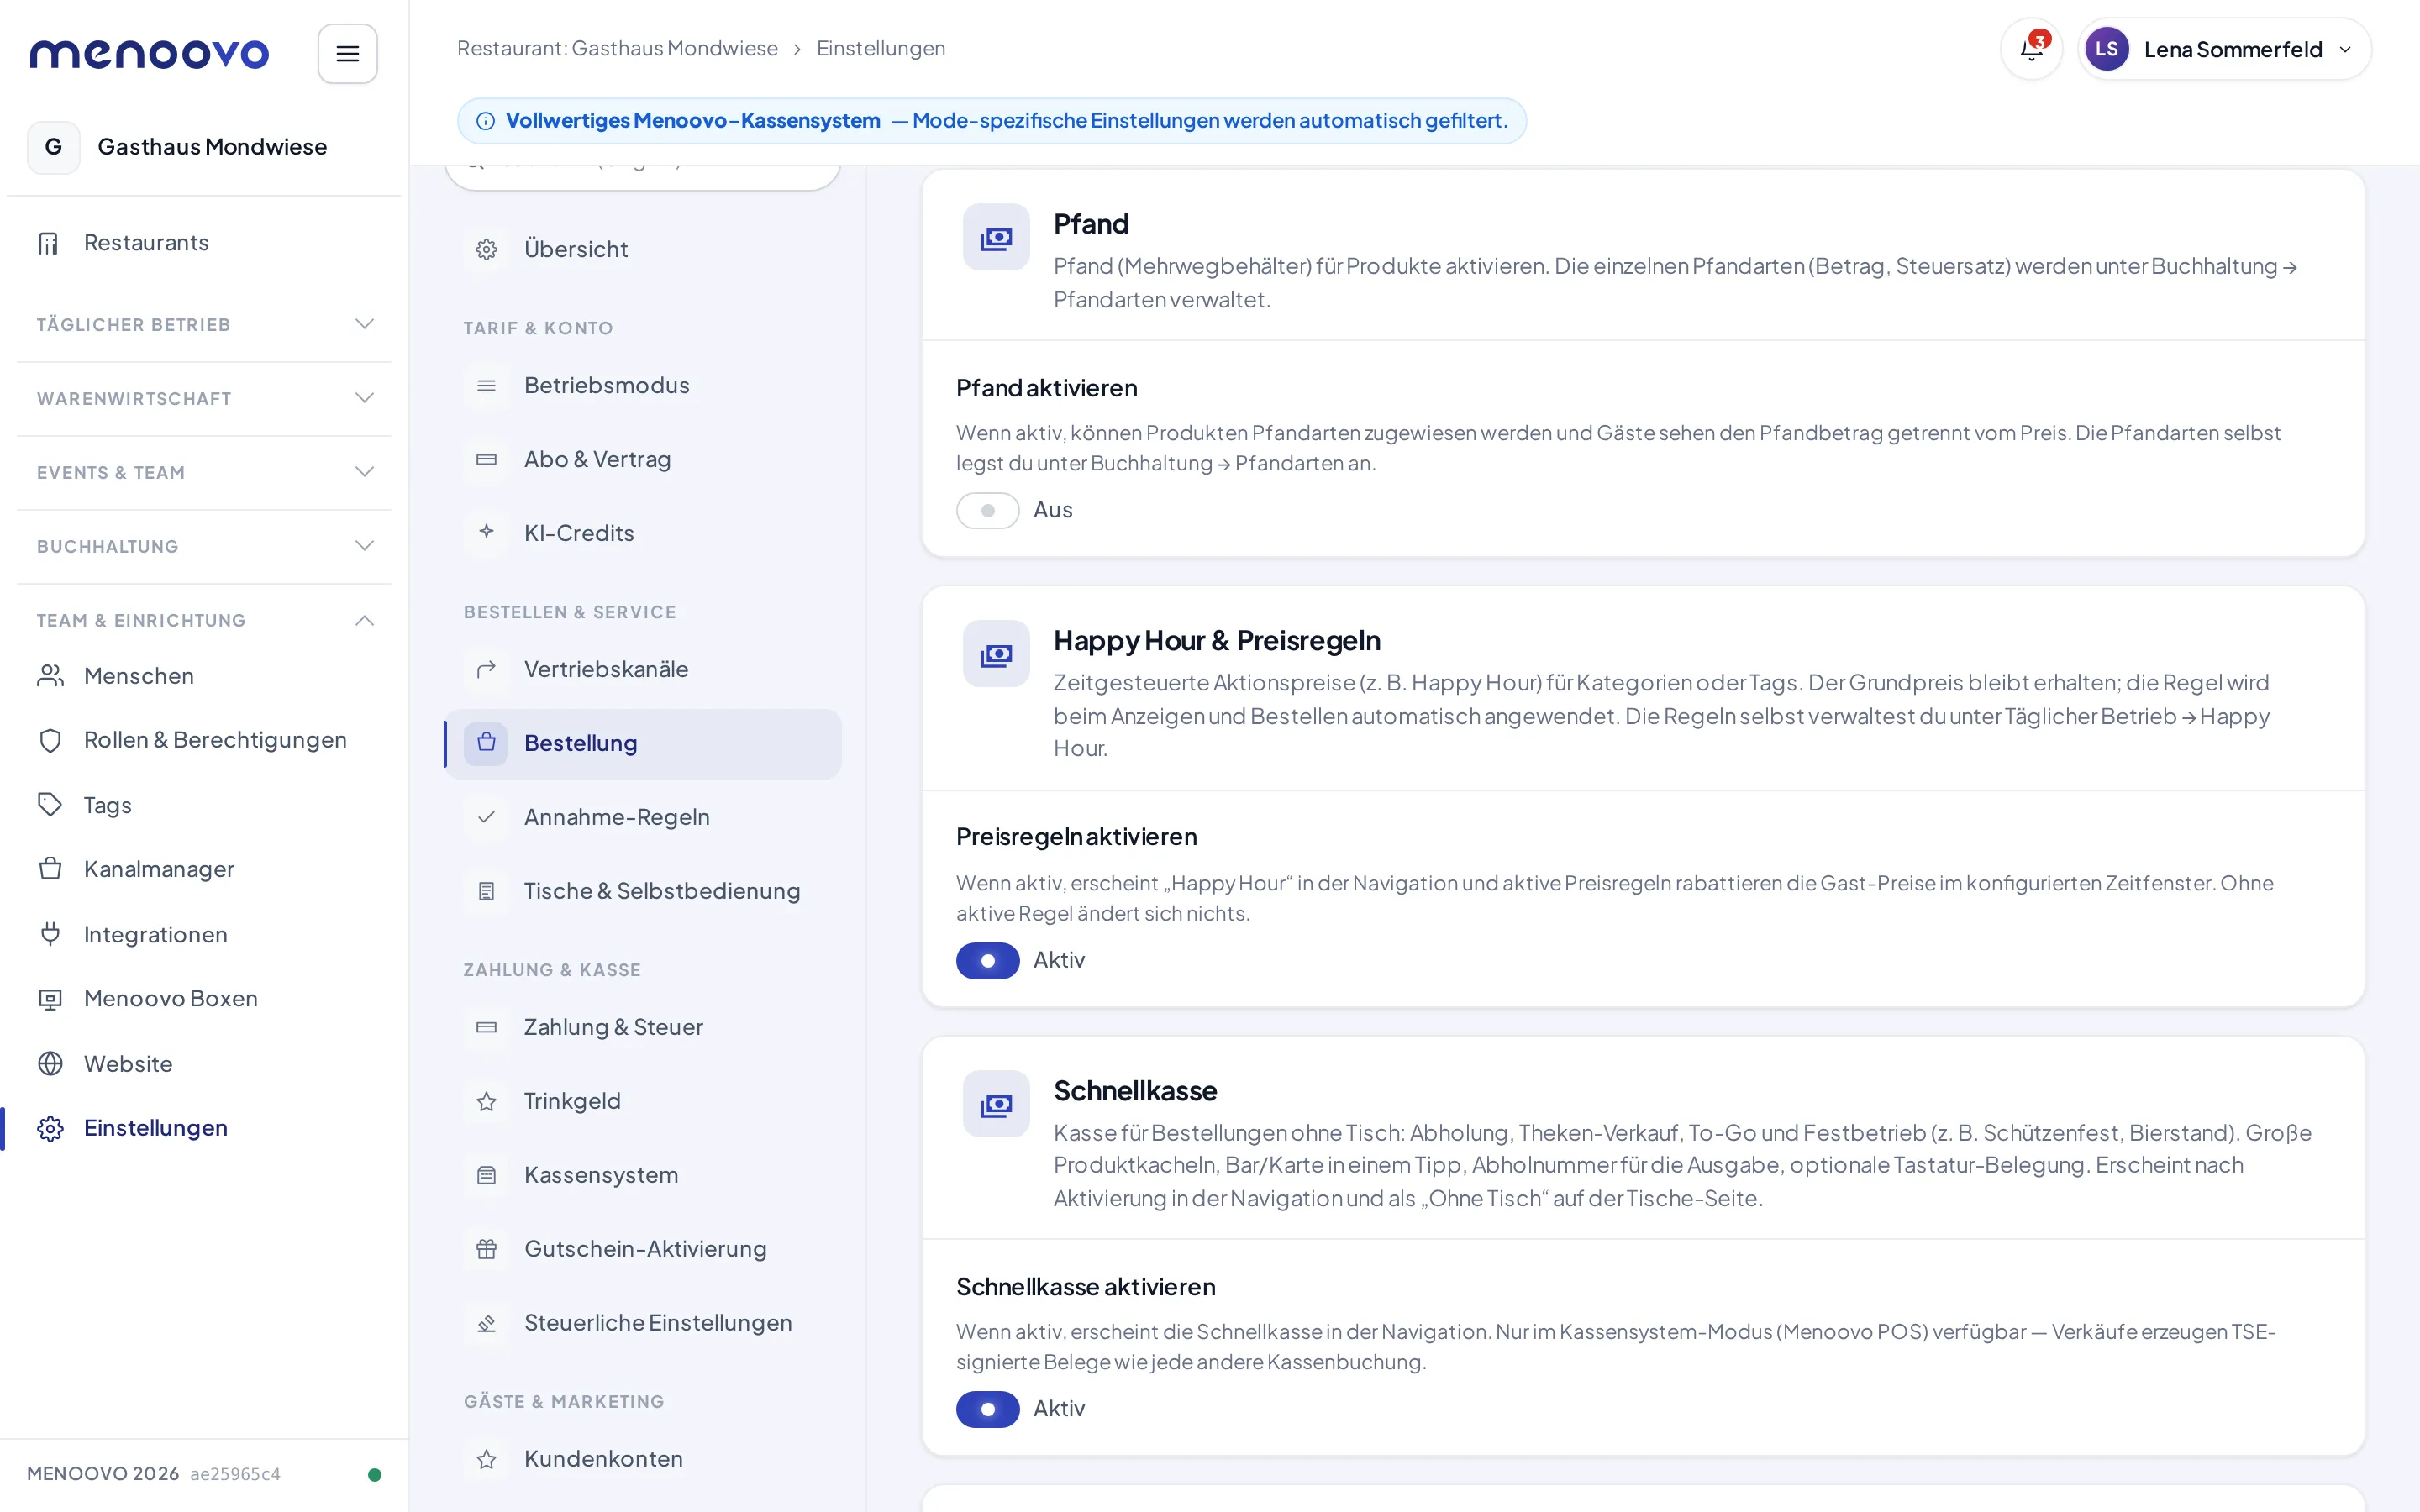
Task: Click the Restaurants fork-and-knife icon
Action: tap(49, 243)
